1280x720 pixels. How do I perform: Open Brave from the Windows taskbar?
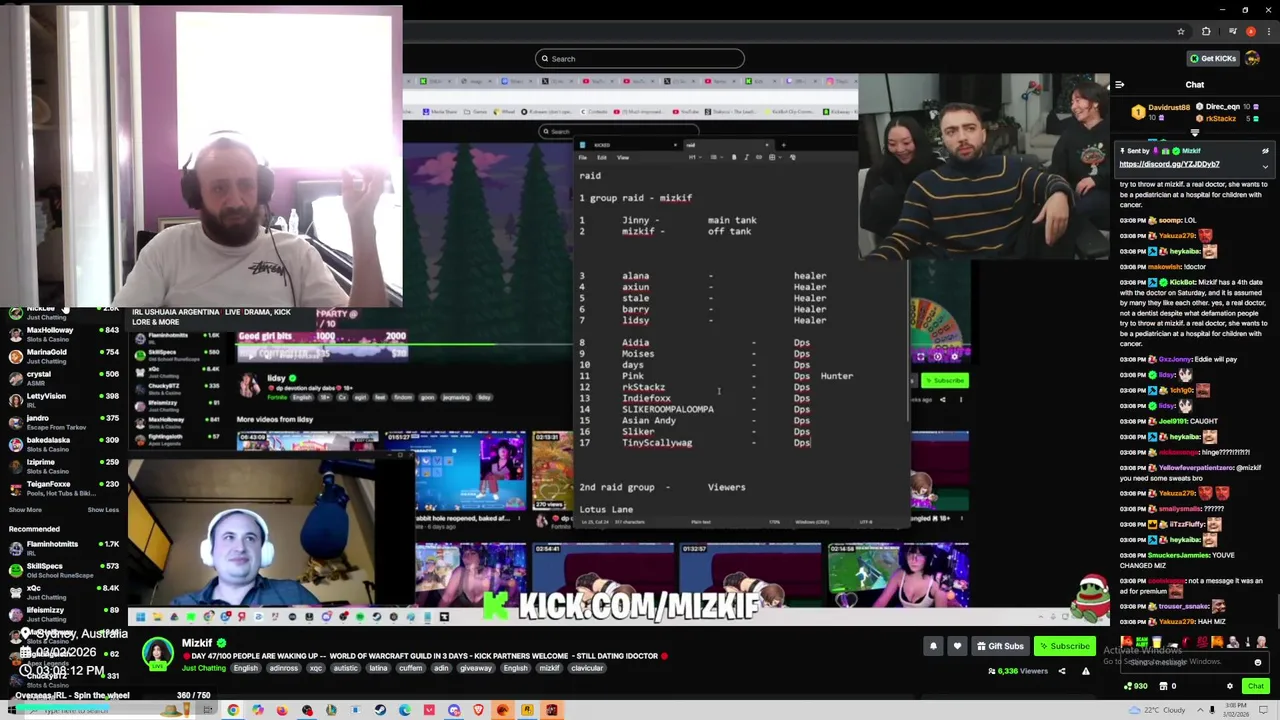[478, 710]
